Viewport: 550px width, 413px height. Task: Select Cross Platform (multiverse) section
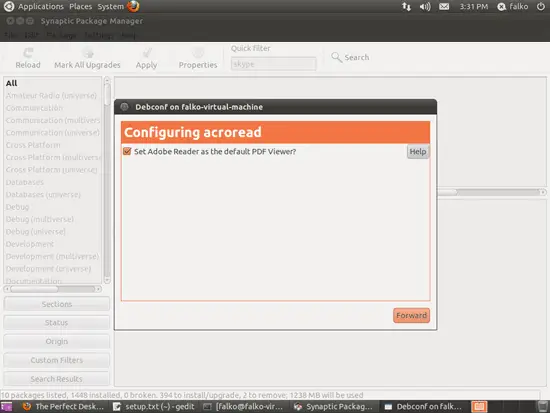click(53, 157)
